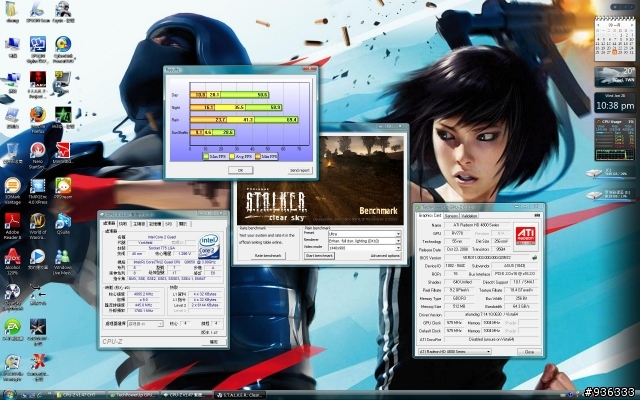Open the weather gadget showing 20°
This screenshot has height=400, width=640.
(615, 77)
